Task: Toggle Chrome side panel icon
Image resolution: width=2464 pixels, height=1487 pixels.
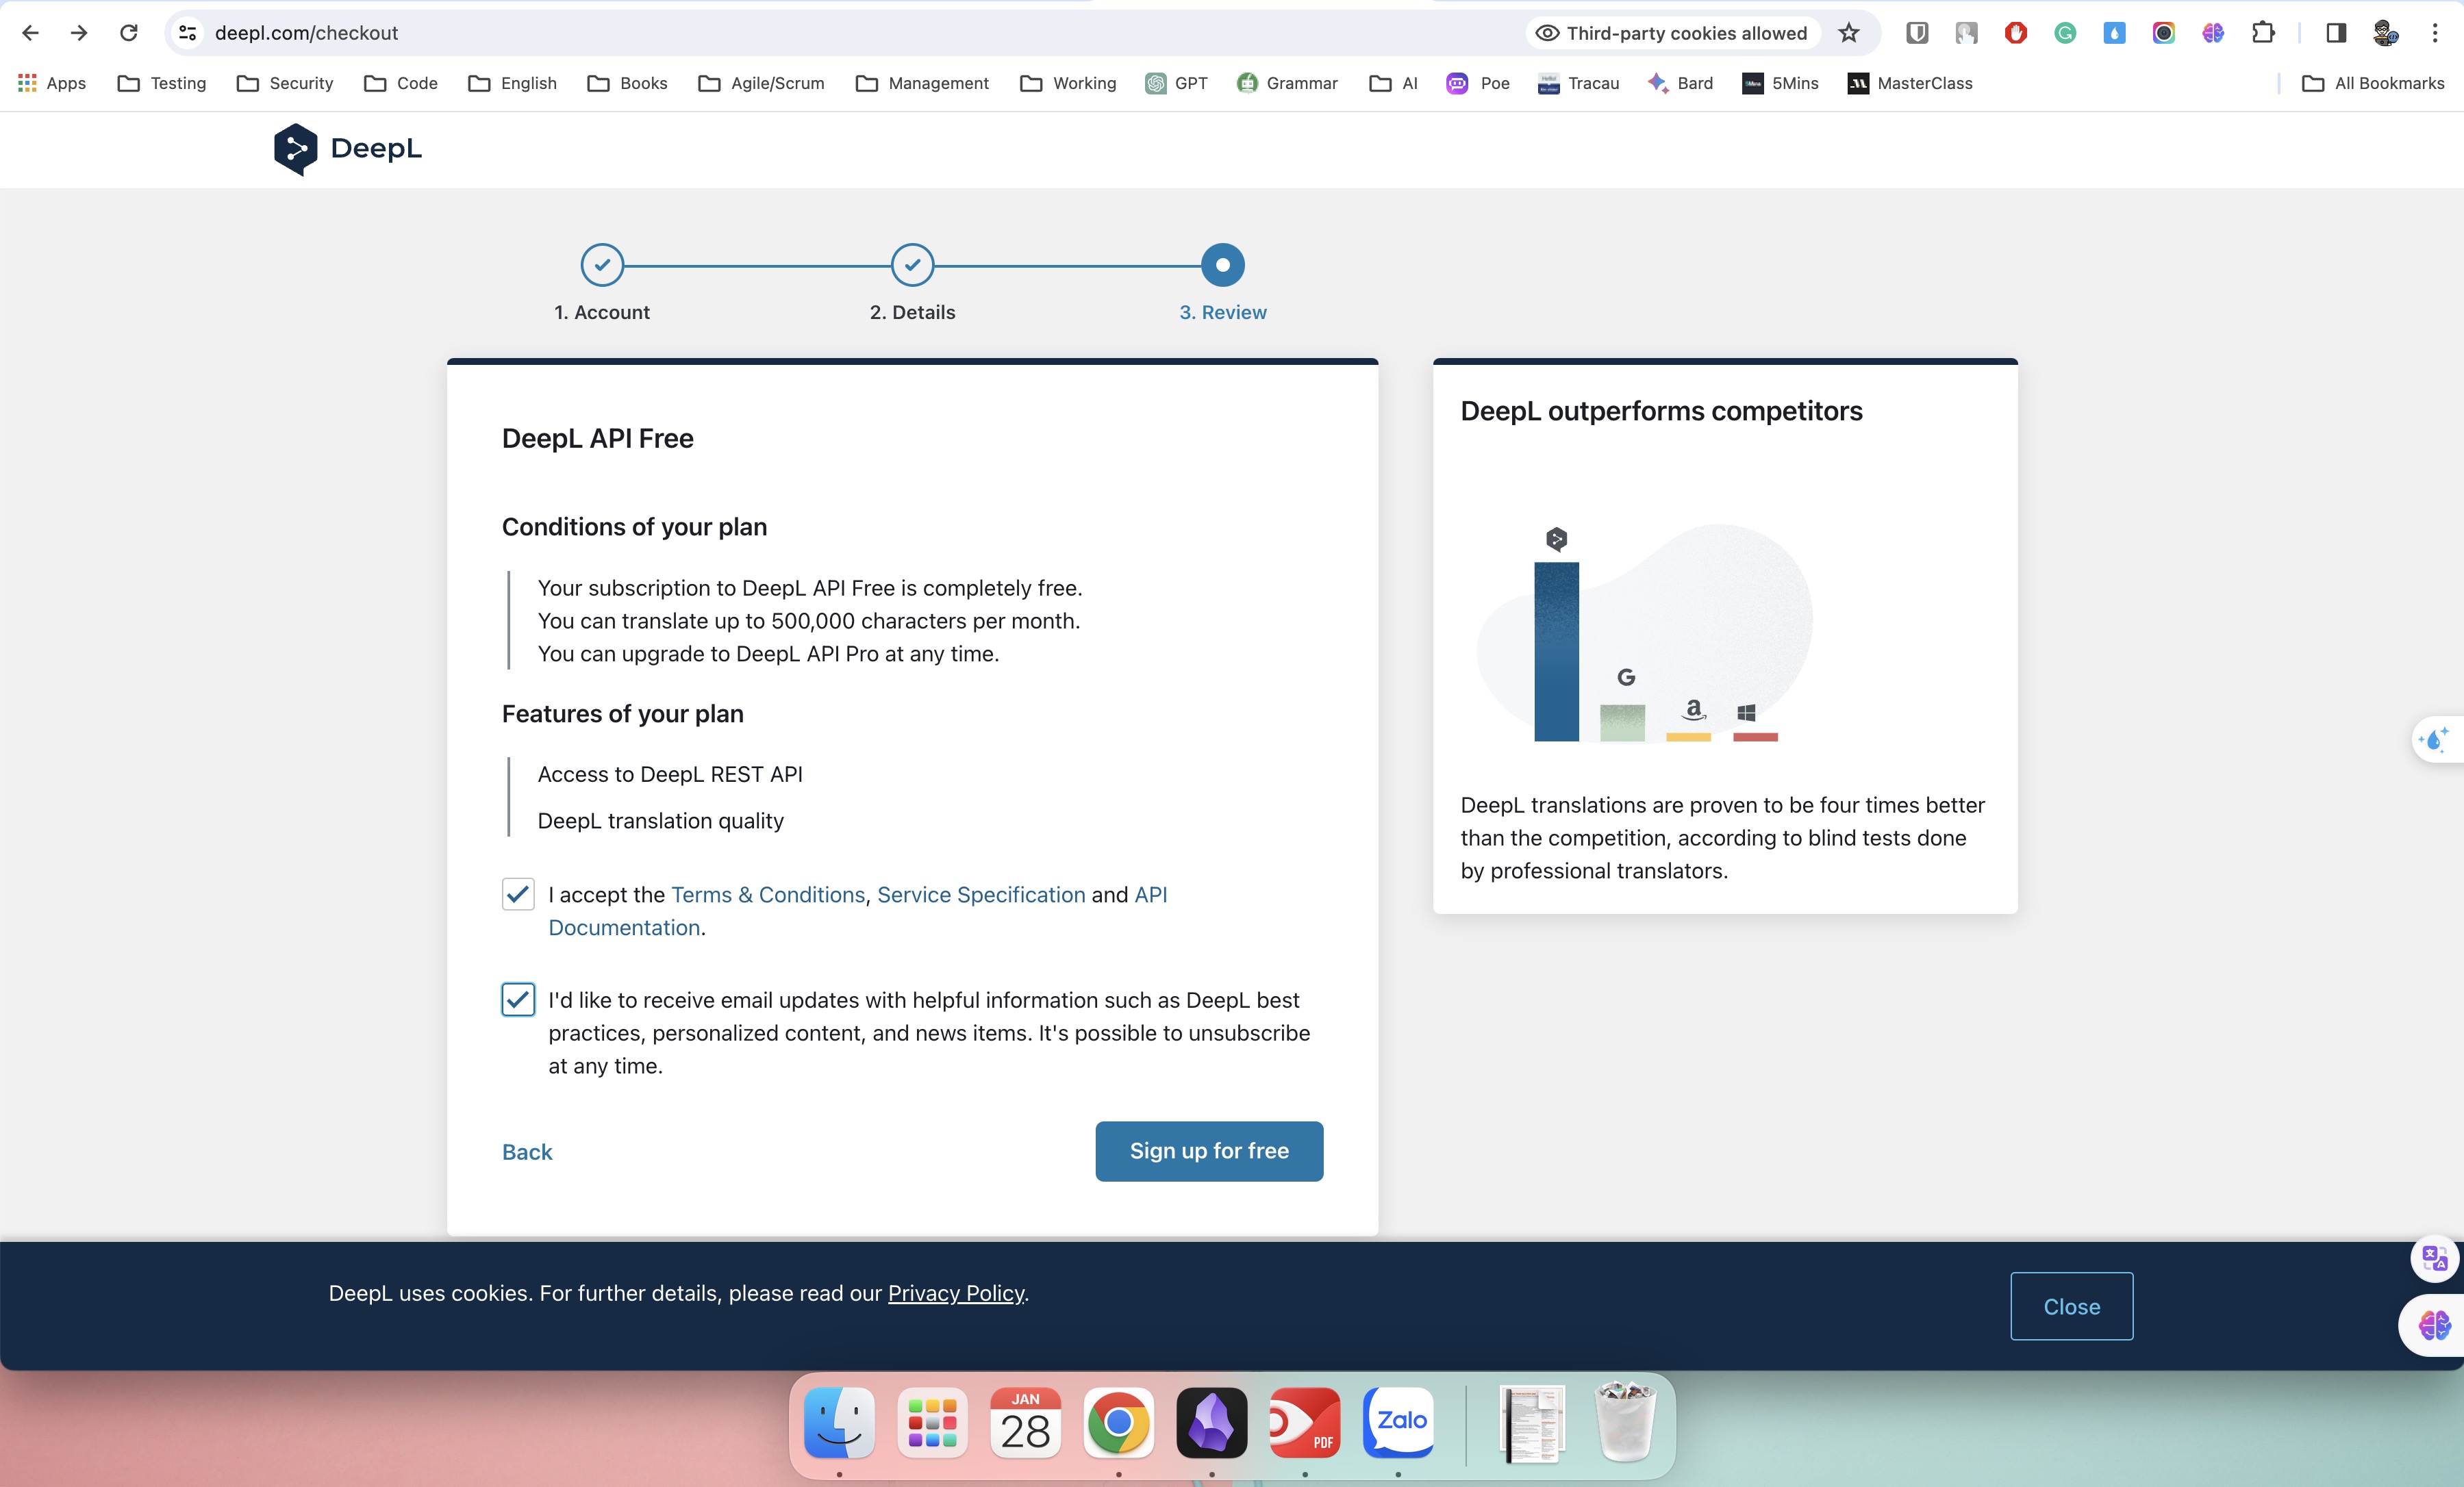Action: tap(2336, 33)
